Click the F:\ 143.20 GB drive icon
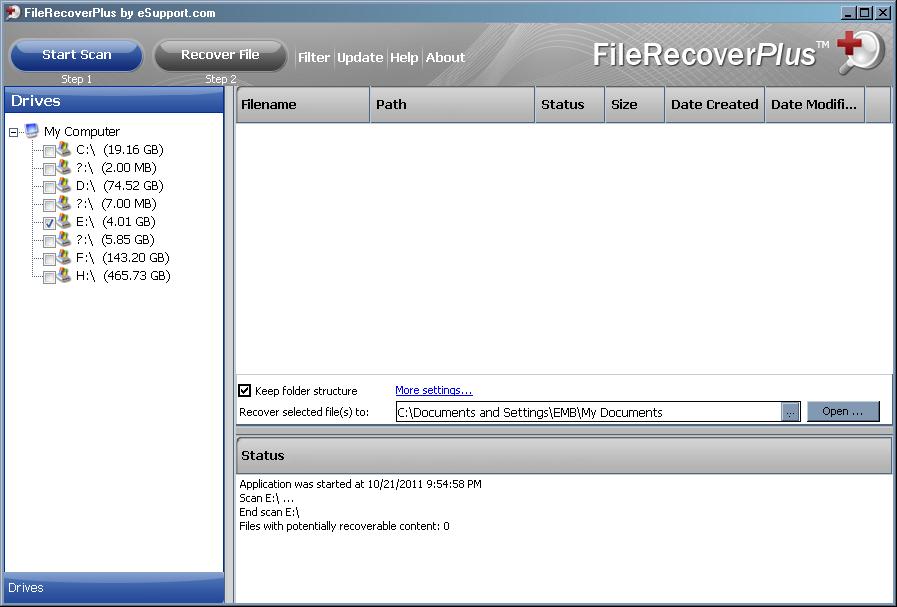 (64, 257)
